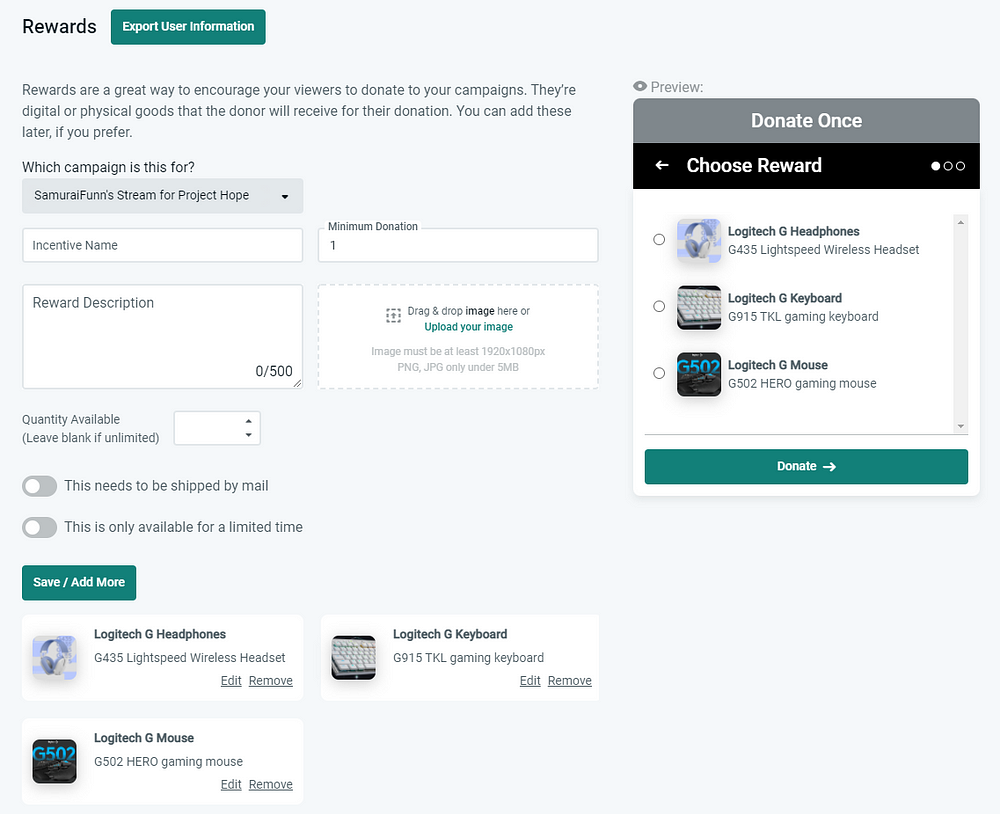The image size is (1000, 814).
Task: Increase quantity with the up stepper arrow
Action: click(x=249, y=421)
